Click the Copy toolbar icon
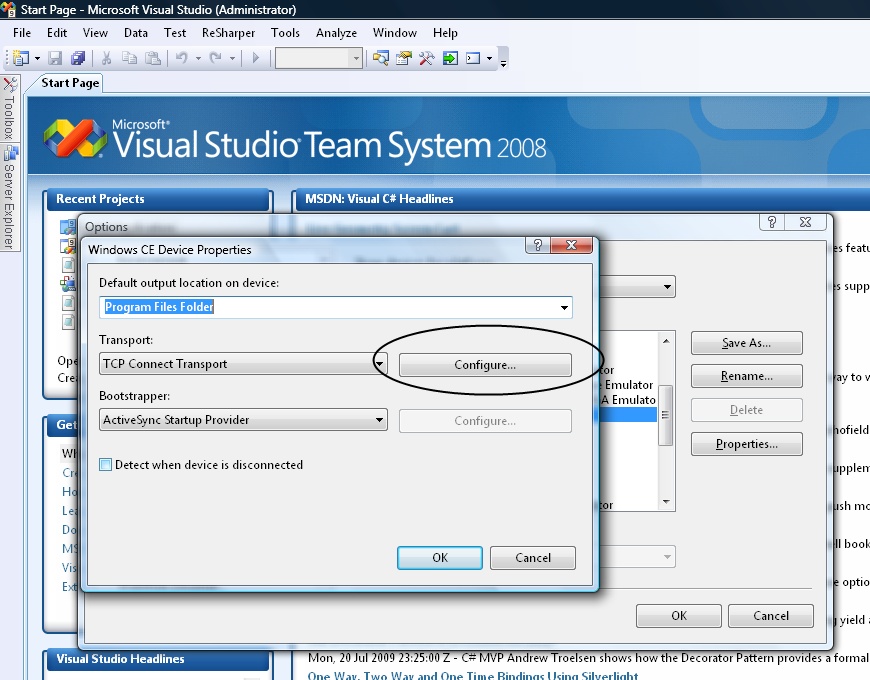The width and height of the screenshot is (870, 680). [x=129, y=58]
